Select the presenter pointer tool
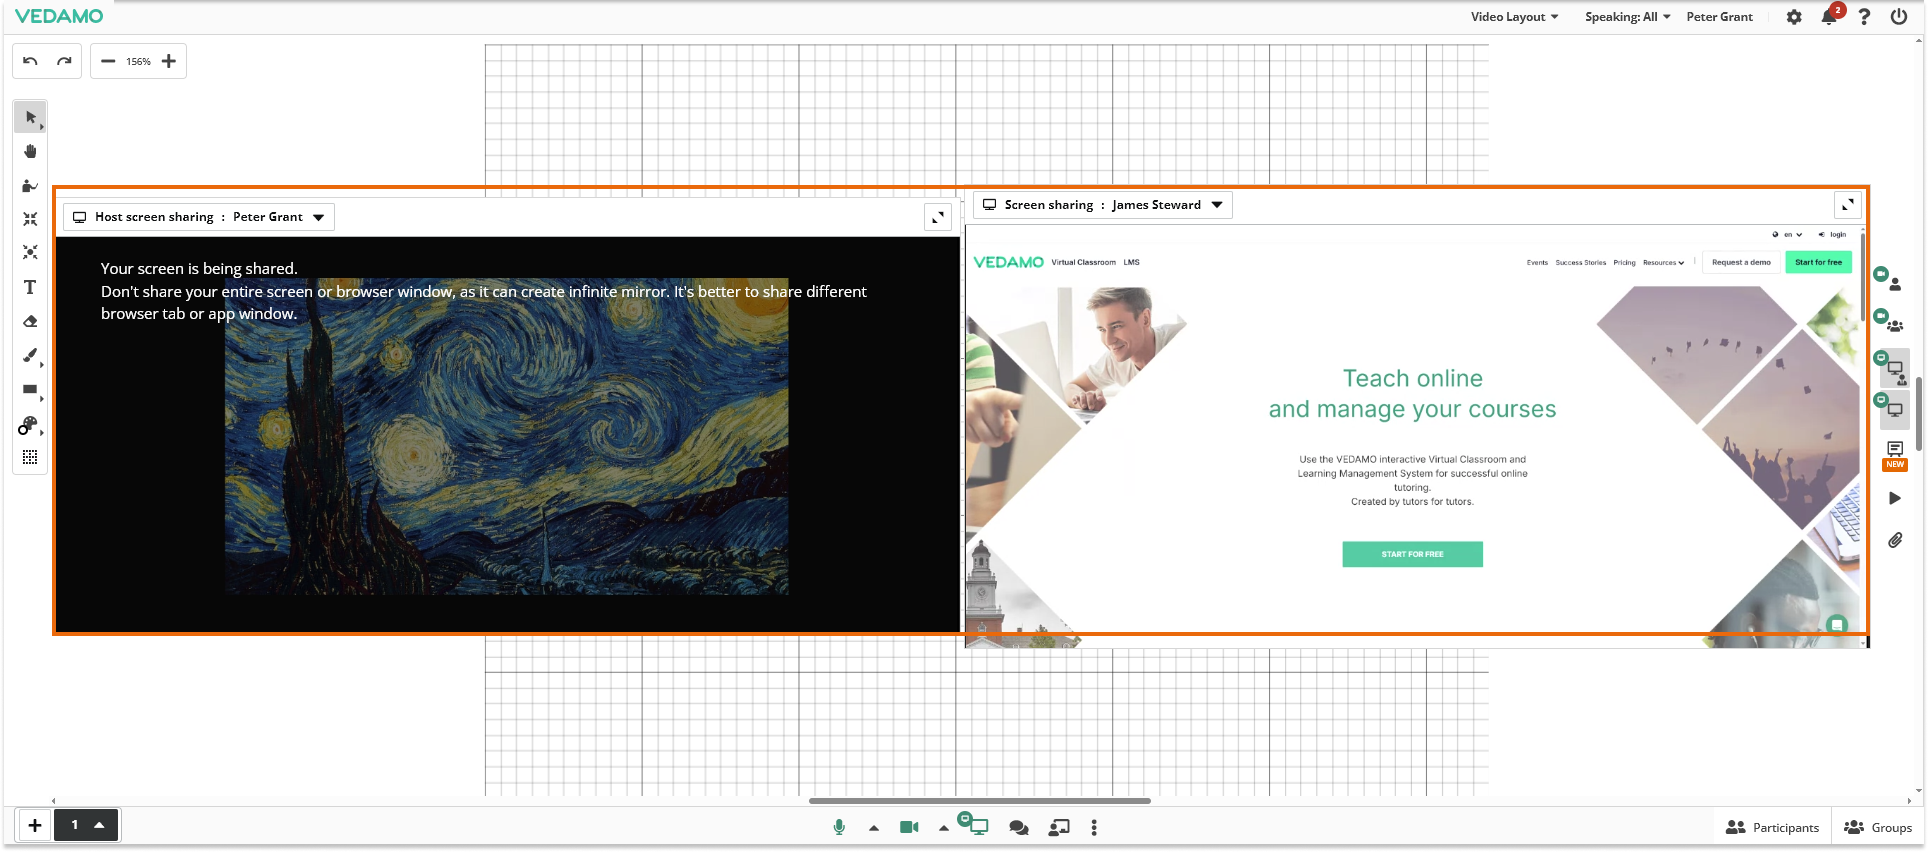 [x=30, y=185]
